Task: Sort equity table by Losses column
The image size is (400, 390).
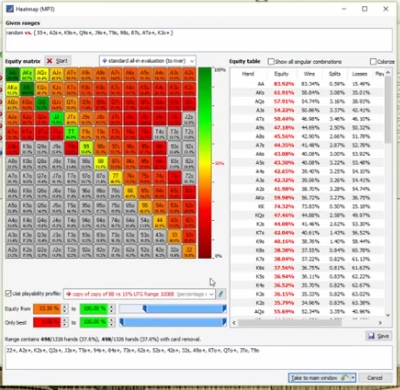Action: (x=359, y=74)
